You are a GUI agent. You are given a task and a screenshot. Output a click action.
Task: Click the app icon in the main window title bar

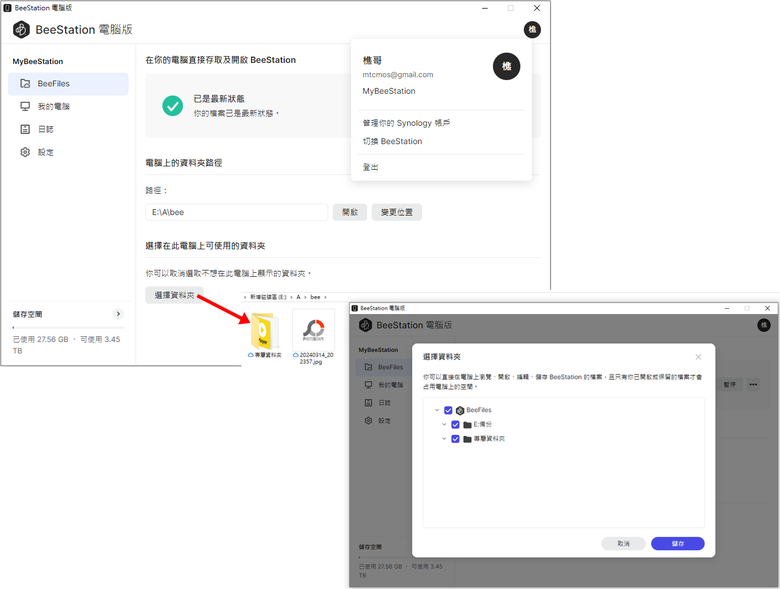(7, 8)
